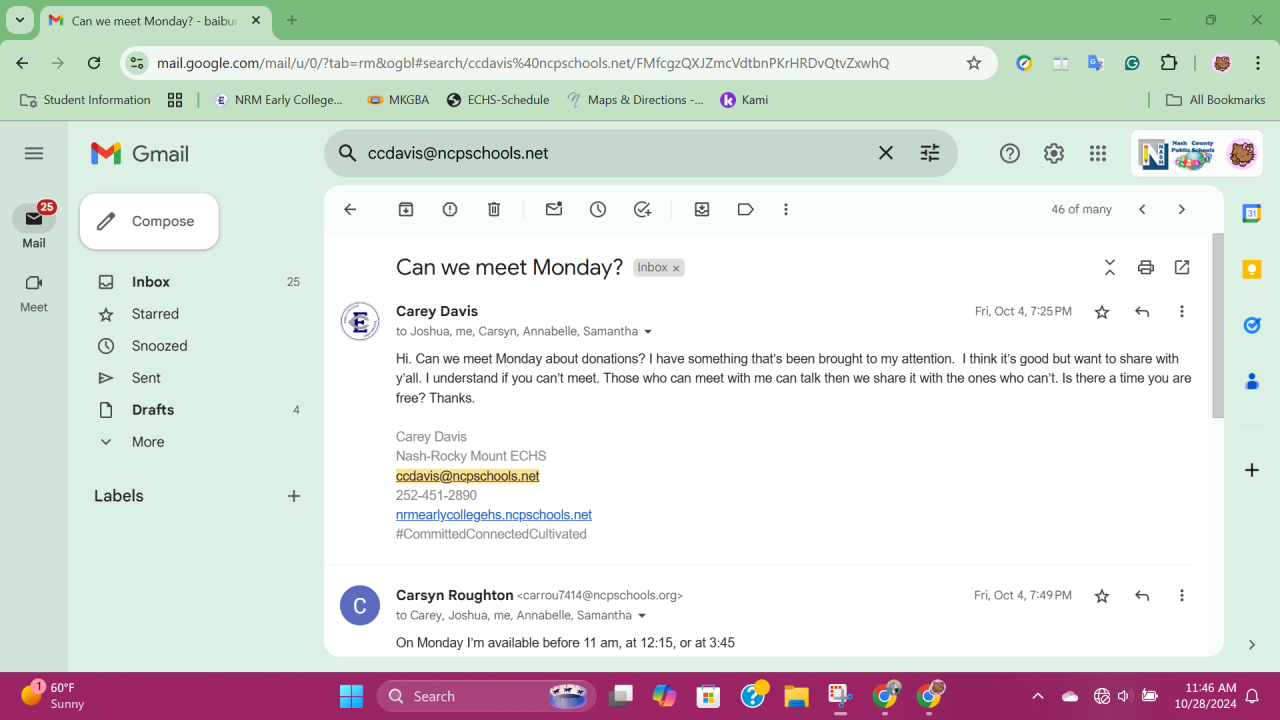Open the Kami bookmark

(x=744, y=100)
